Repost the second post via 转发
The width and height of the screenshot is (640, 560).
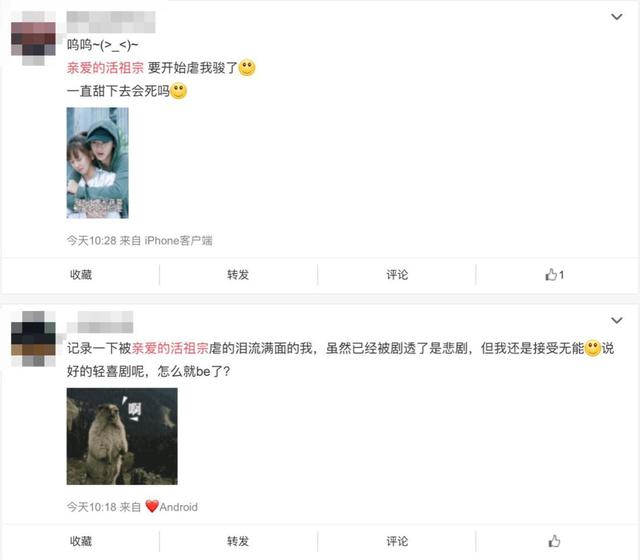[238, 541]
